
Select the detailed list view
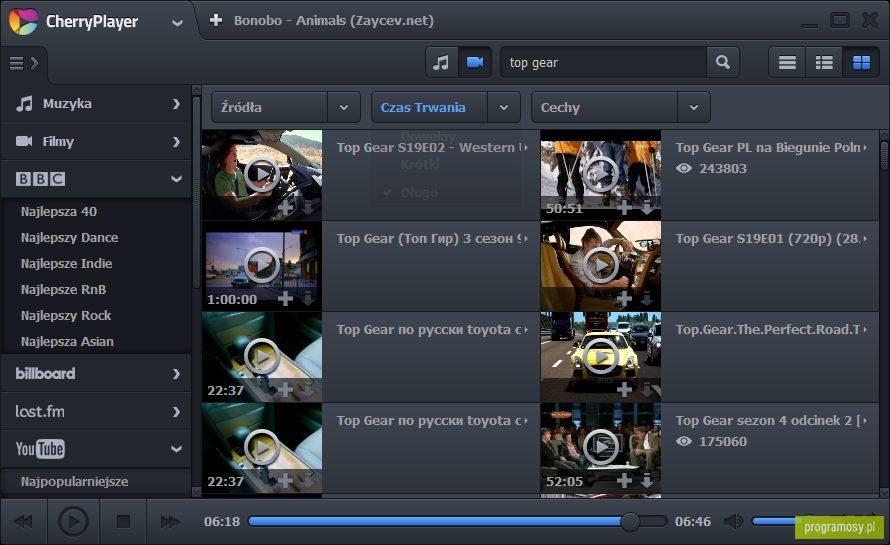824,62
